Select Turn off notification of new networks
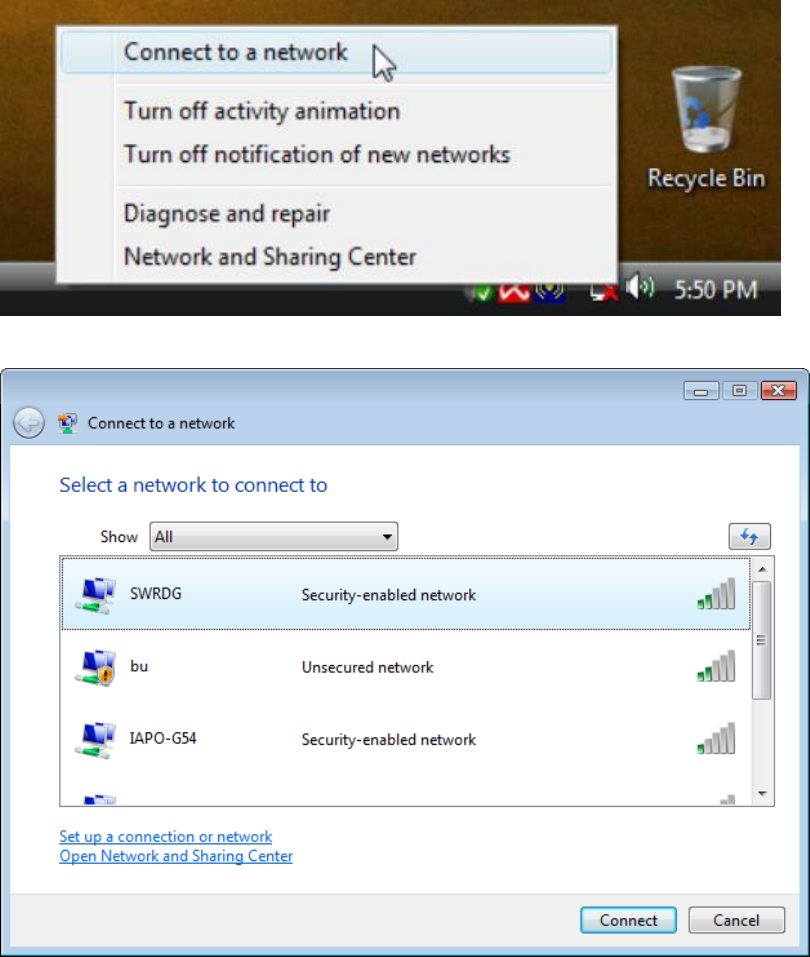The image size is (810, 957). (x=317, y=154)
